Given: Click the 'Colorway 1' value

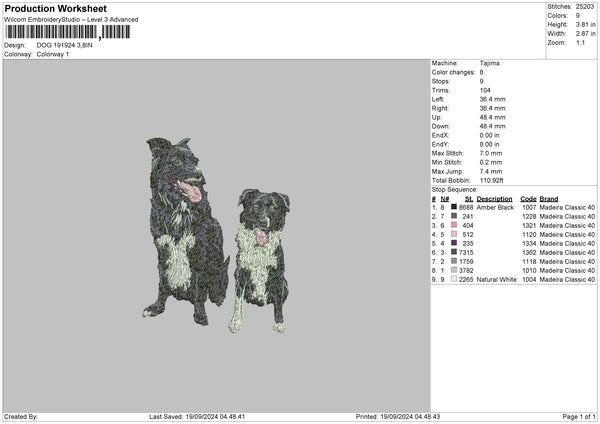Looking at the screenshot, I should pyautogui.click(x=53, y=54).
